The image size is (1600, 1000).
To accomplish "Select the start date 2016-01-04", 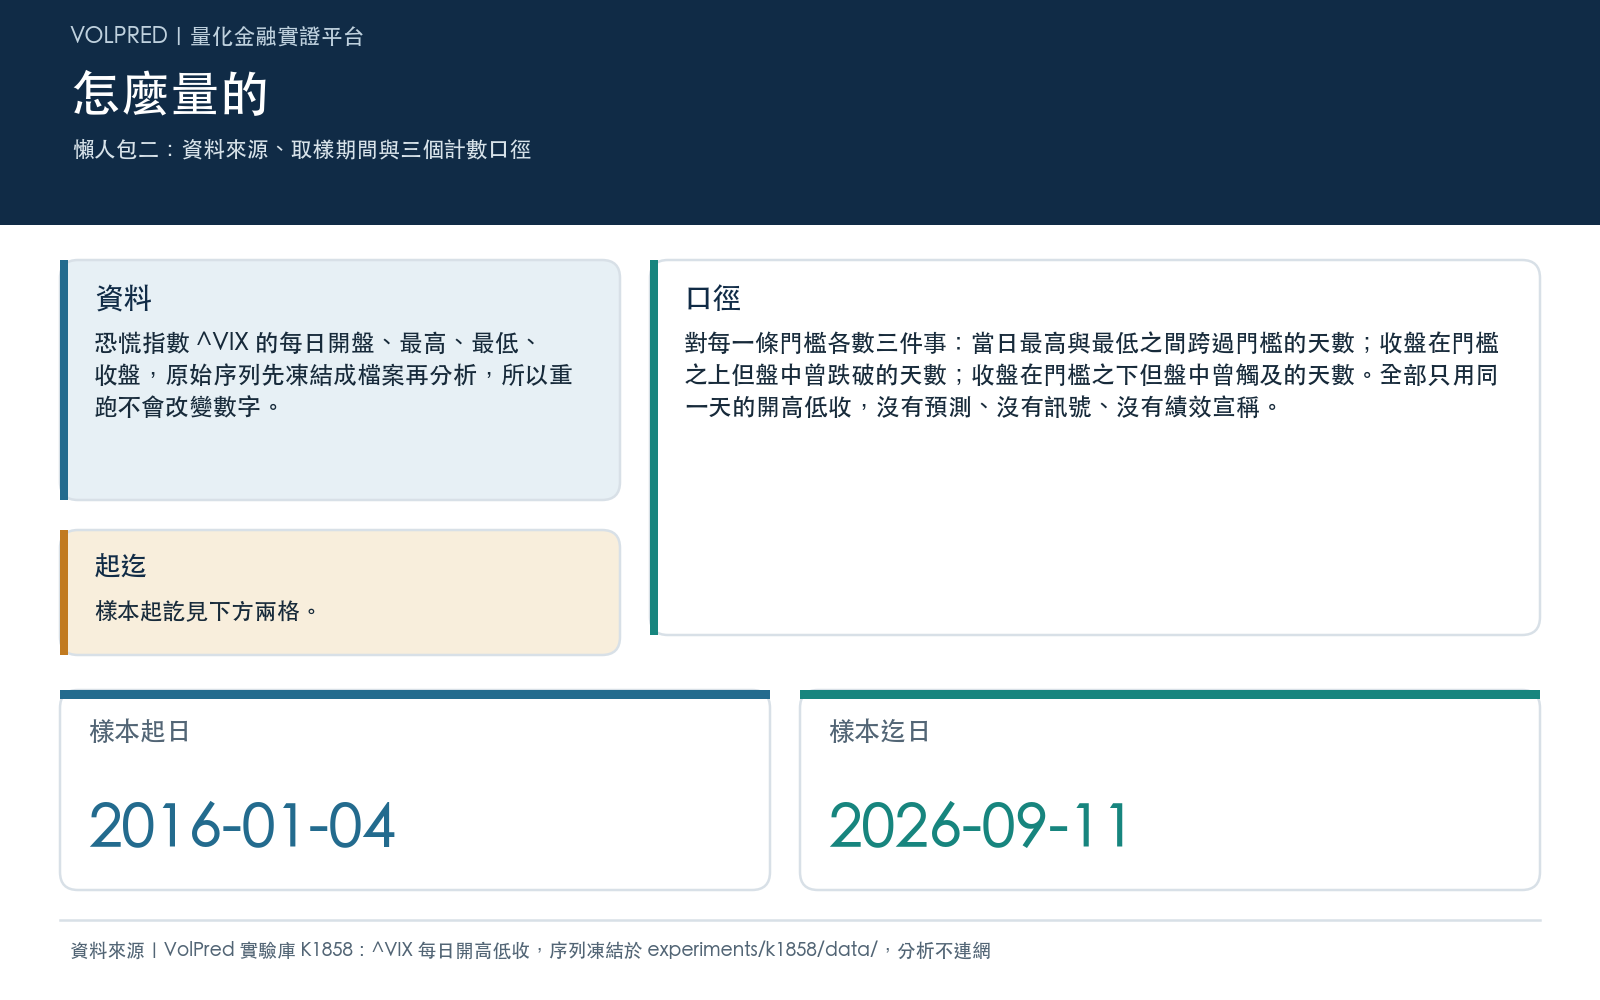I will click(242, 826).
